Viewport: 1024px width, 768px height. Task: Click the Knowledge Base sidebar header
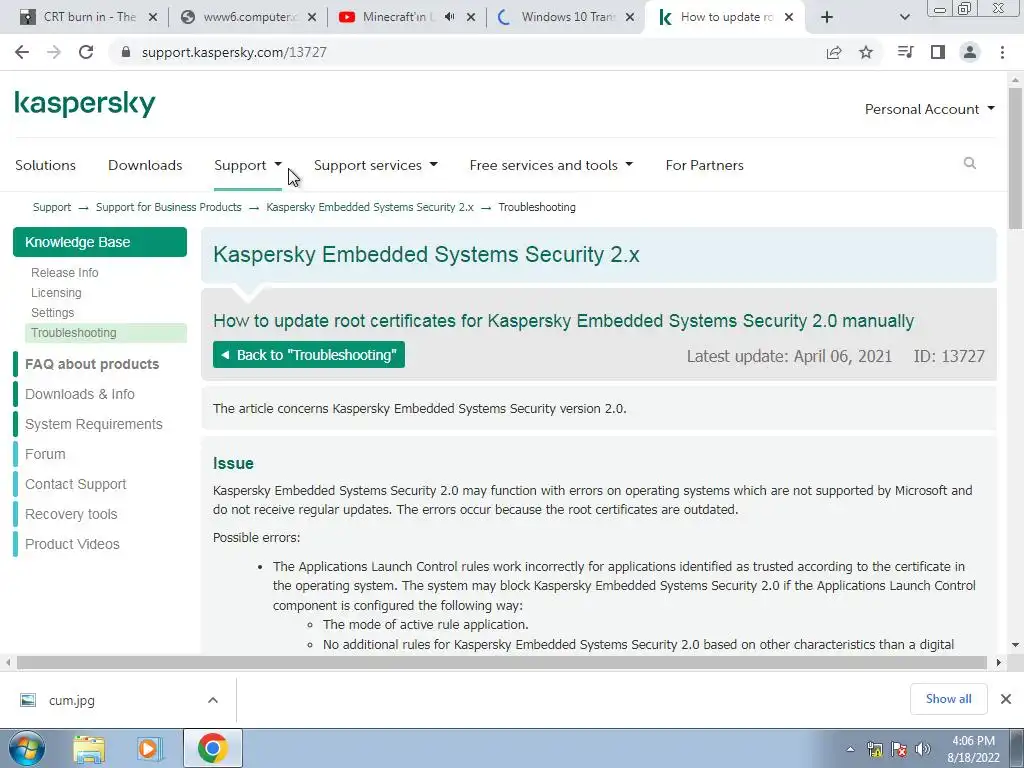[100, 242]
